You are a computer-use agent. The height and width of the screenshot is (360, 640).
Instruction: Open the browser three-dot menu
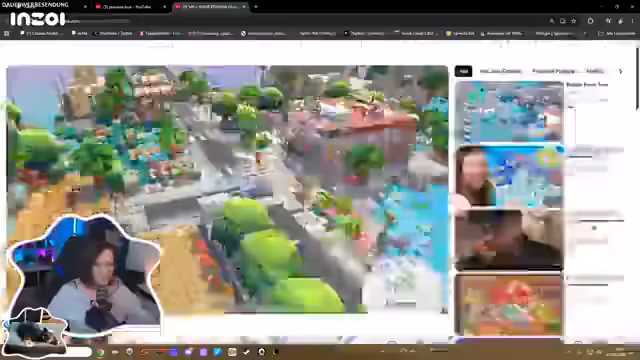[633, 21]
